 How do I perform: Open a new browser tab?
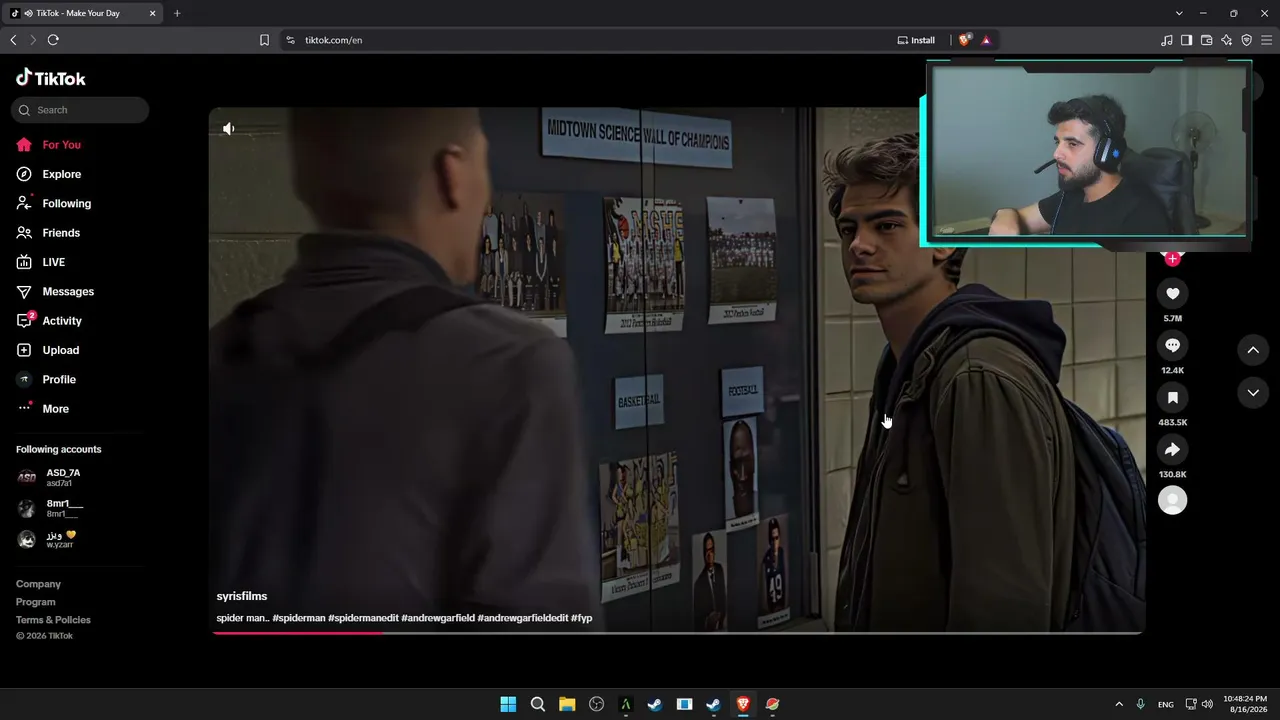coord(177,13)
